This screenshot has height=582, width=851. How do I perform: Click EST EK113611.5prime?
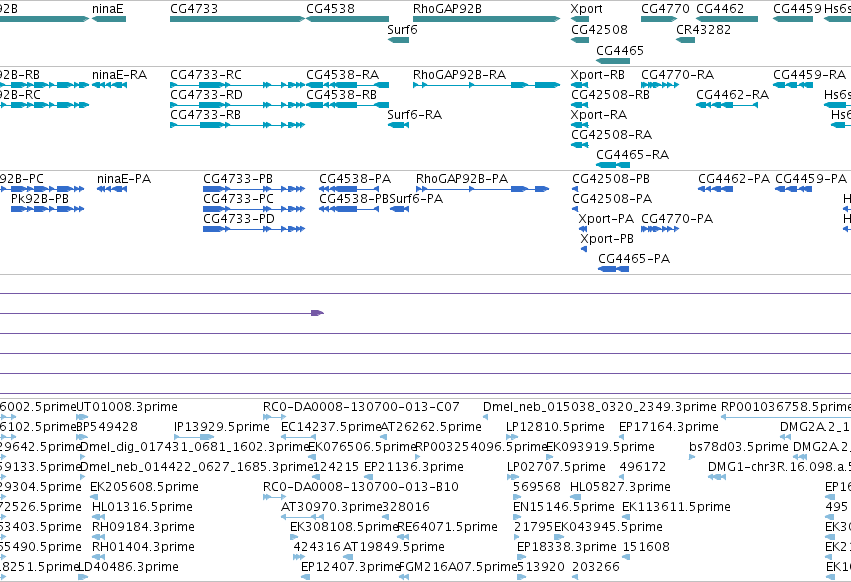click(x=626, y=517)
